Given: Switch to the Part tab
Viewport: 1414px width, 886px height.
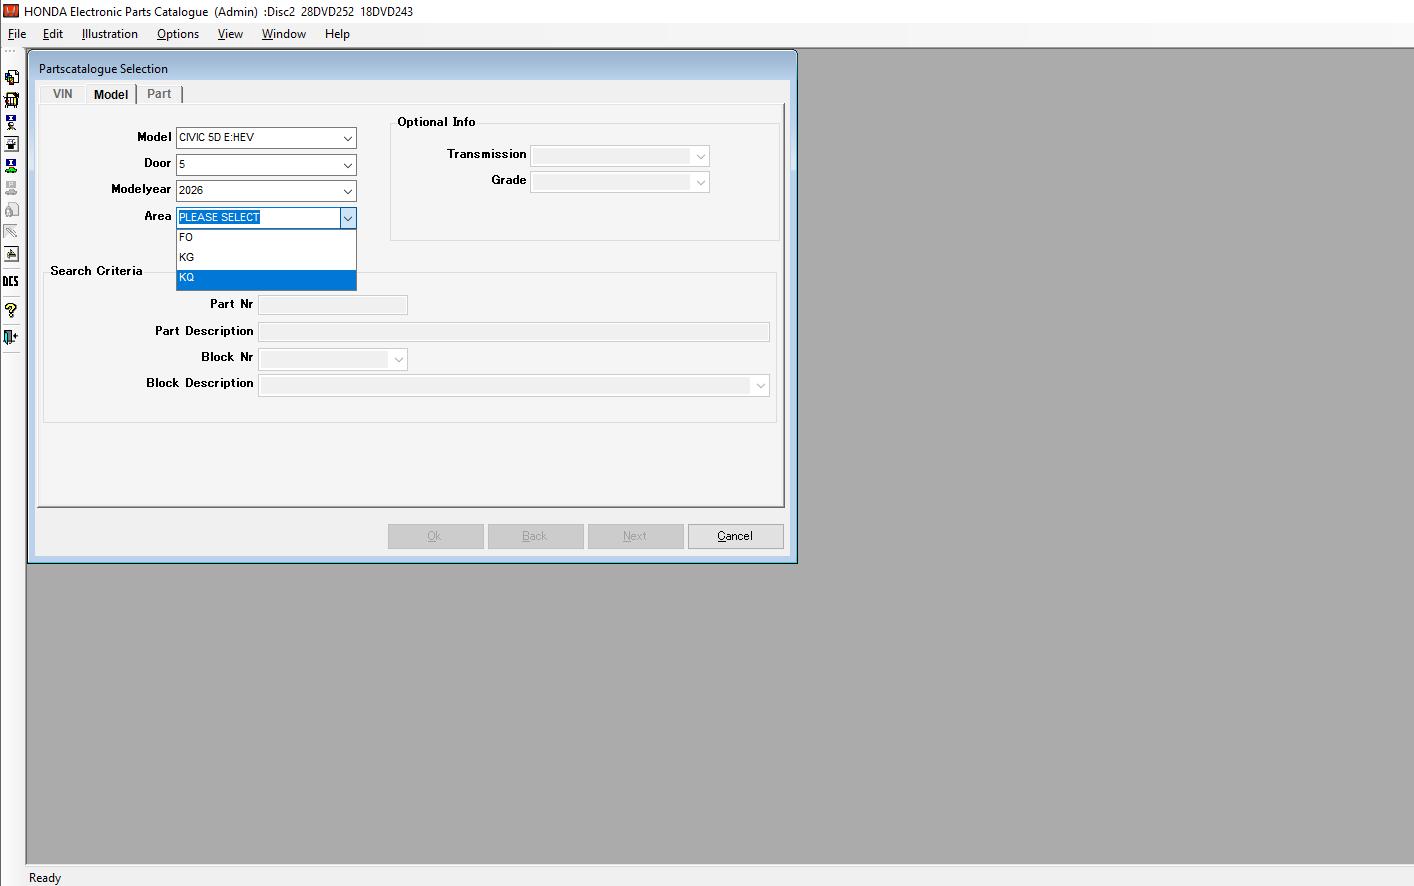Looking at the screenshot, I should (159, 94).
